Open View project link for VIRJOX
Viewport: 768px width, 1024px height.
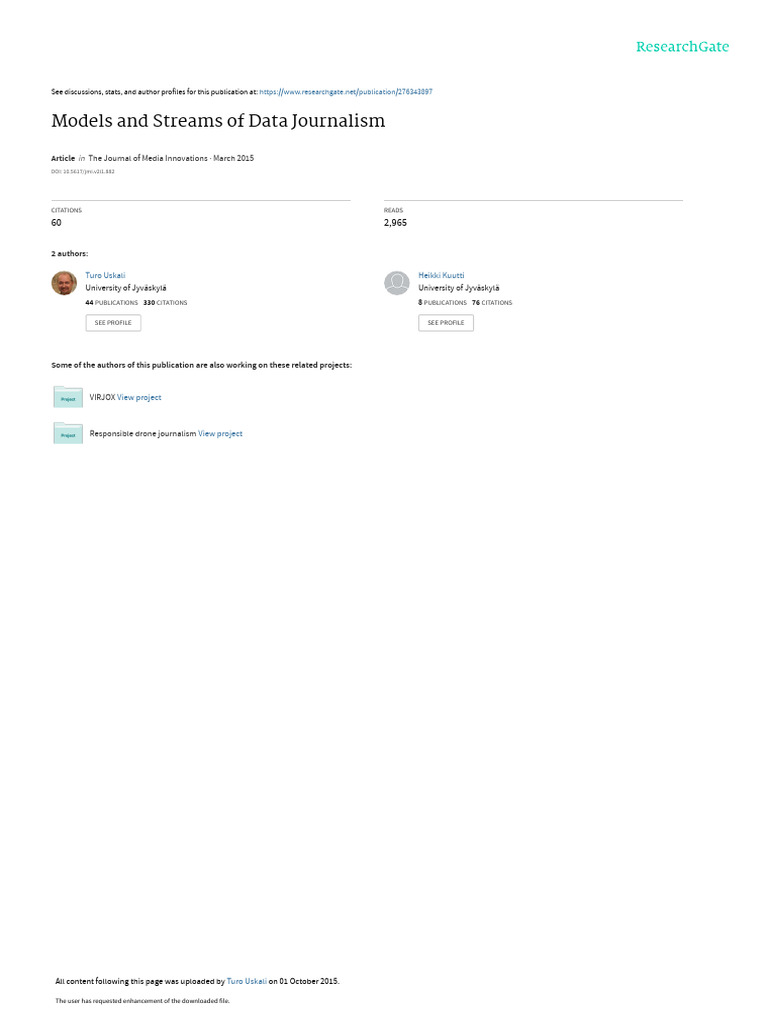coord(139,397)
